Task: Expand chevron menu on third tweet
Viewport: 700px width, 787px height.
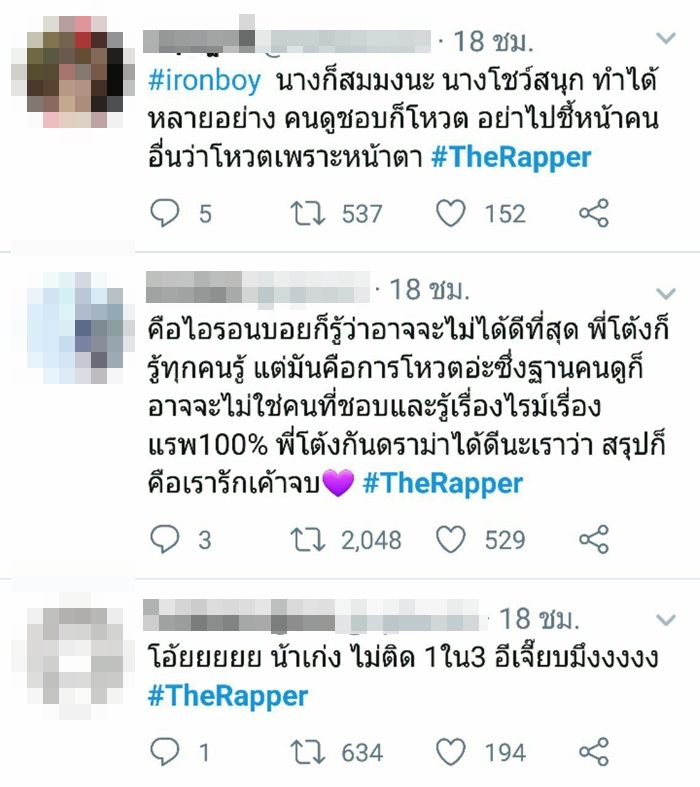Action: pyautogui.click(x=666, y=619)
